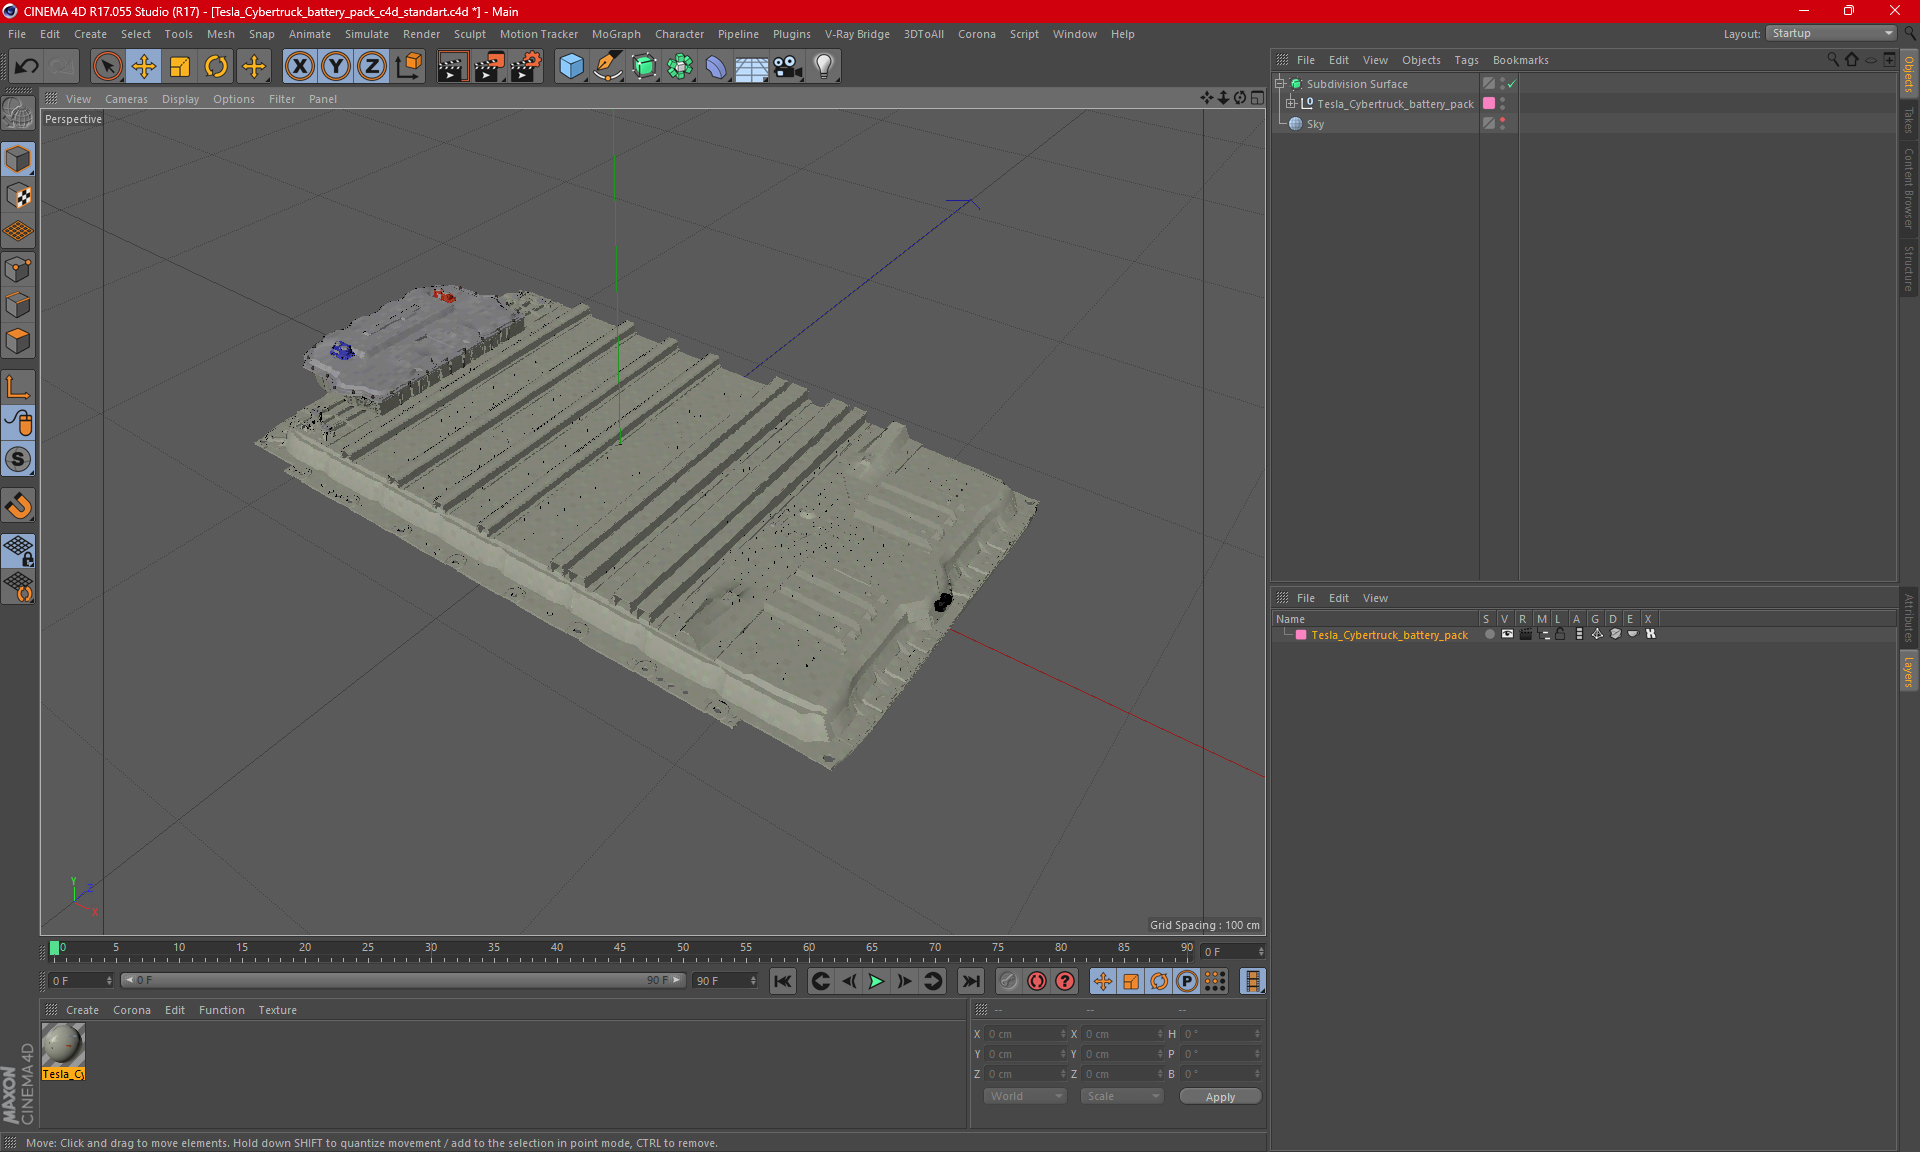Viewport: 1920px width, 1152px height.
Task: Click frame 45 on the timeline ruler
Action: [620, 948]
